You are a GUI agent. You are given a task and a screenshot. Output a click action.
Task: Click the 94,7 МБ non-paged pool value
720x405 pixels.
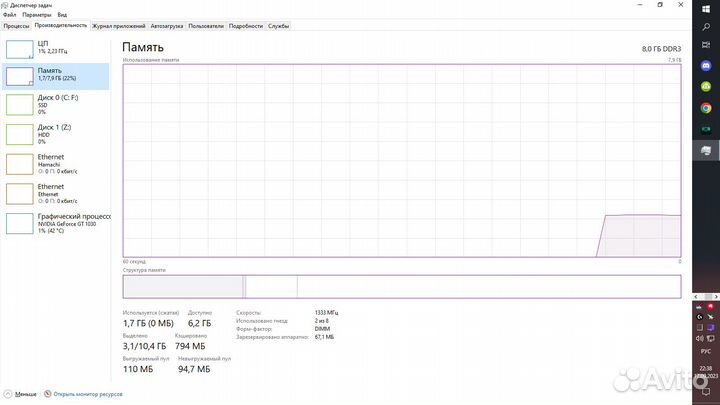pyautogui.click(x=194, y=369)
